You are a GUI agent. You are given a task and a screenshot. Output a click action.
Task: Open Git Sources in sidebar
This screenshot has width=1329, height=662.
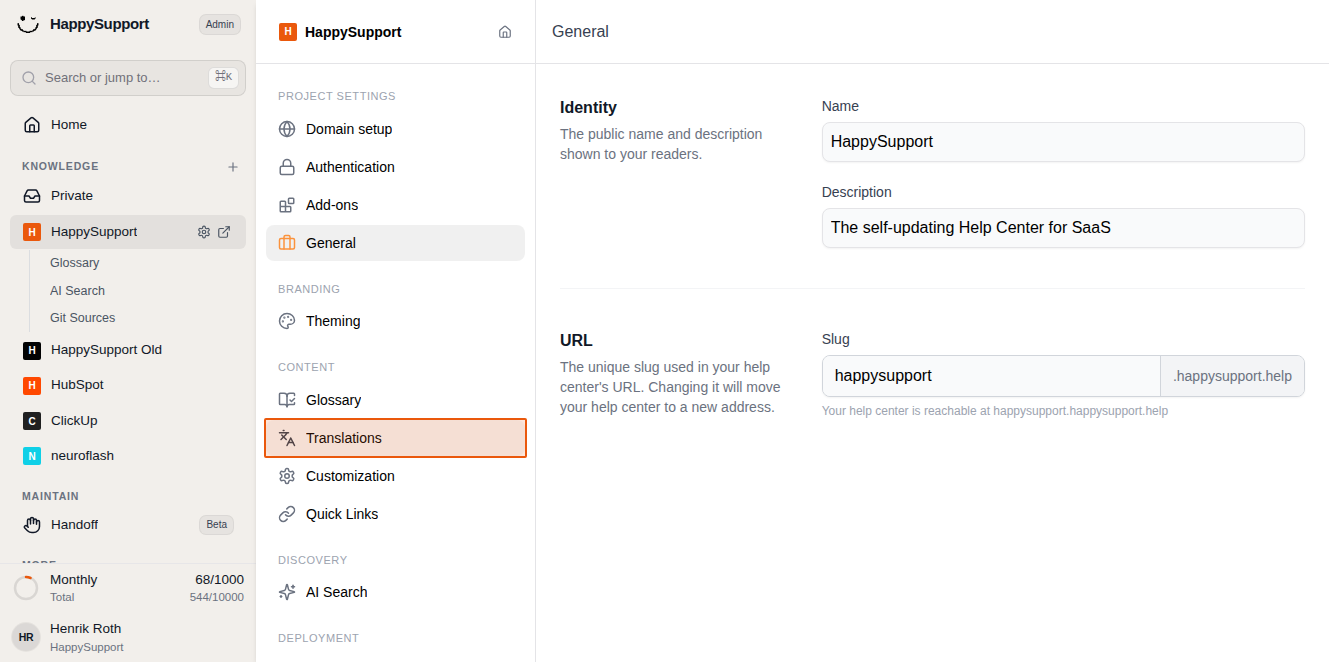point(82,318)
